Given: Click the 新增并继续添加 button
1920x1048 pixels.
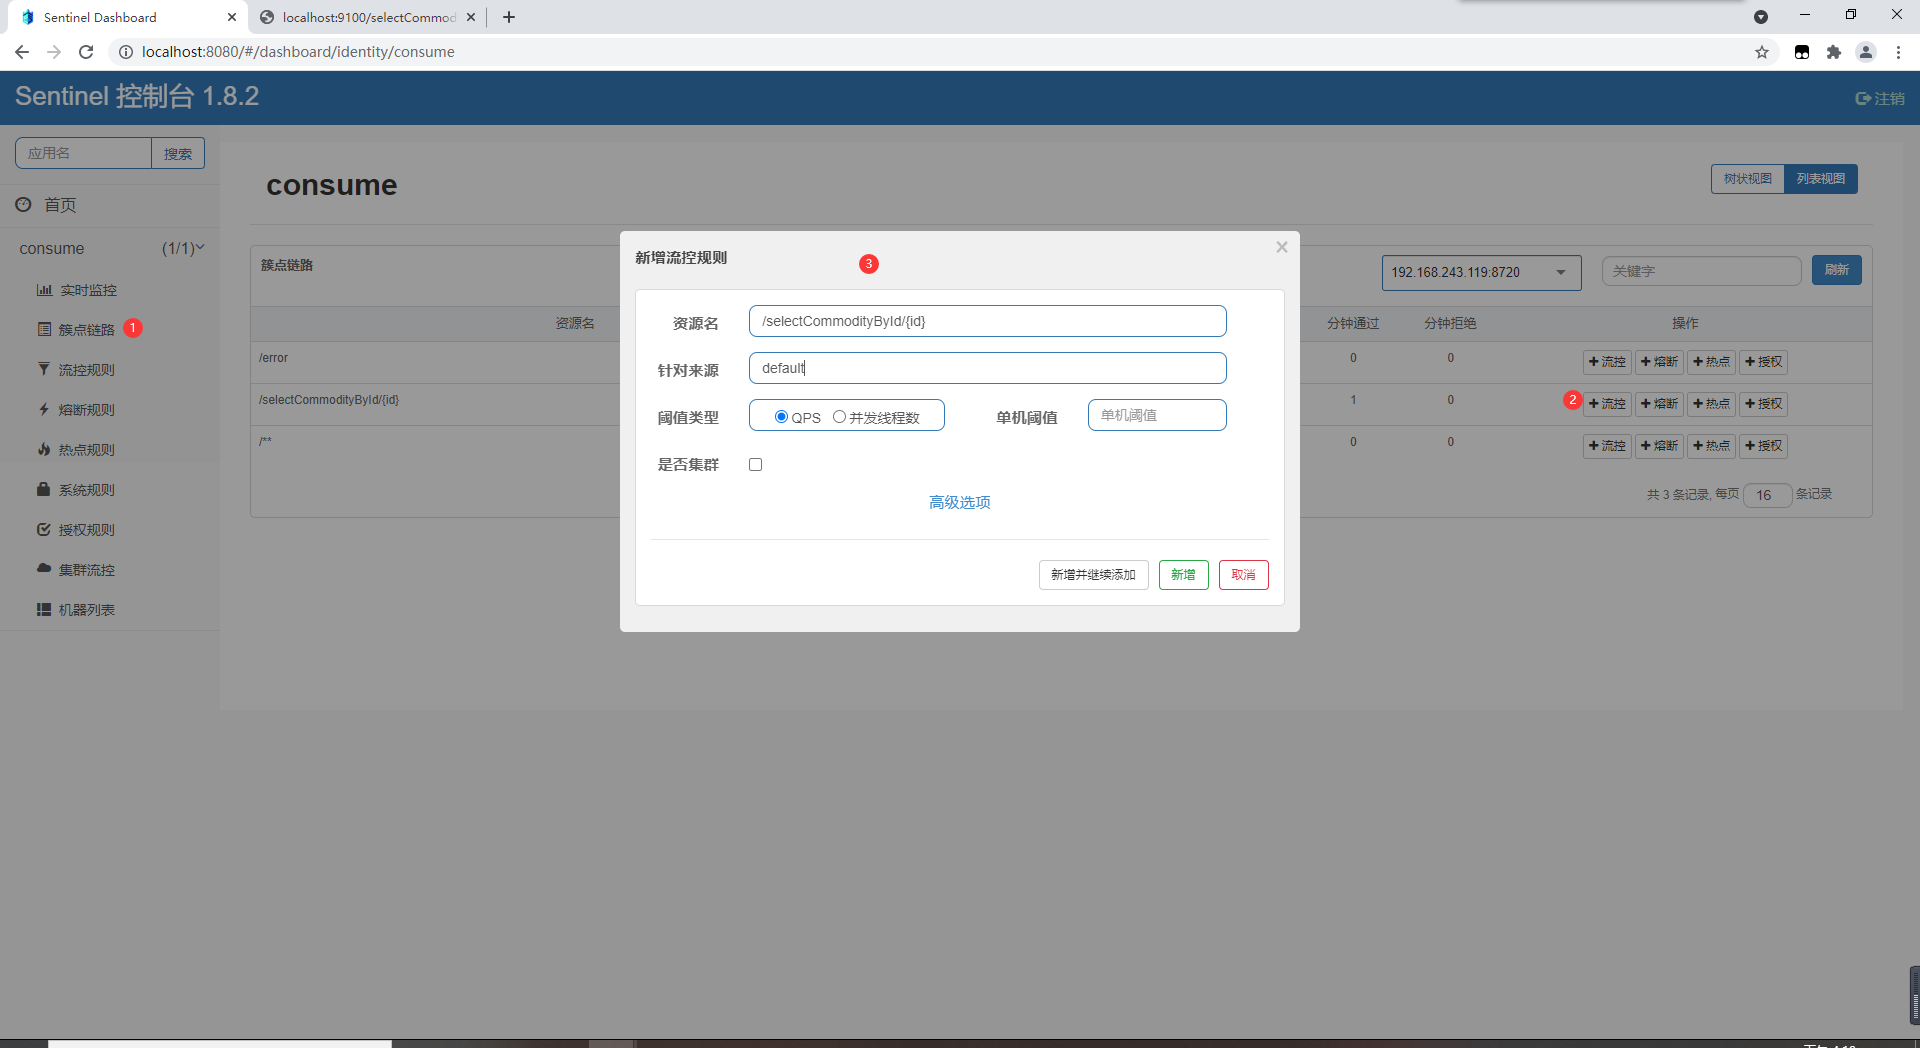Looking at the screenshot, I should pos(1093,575).
